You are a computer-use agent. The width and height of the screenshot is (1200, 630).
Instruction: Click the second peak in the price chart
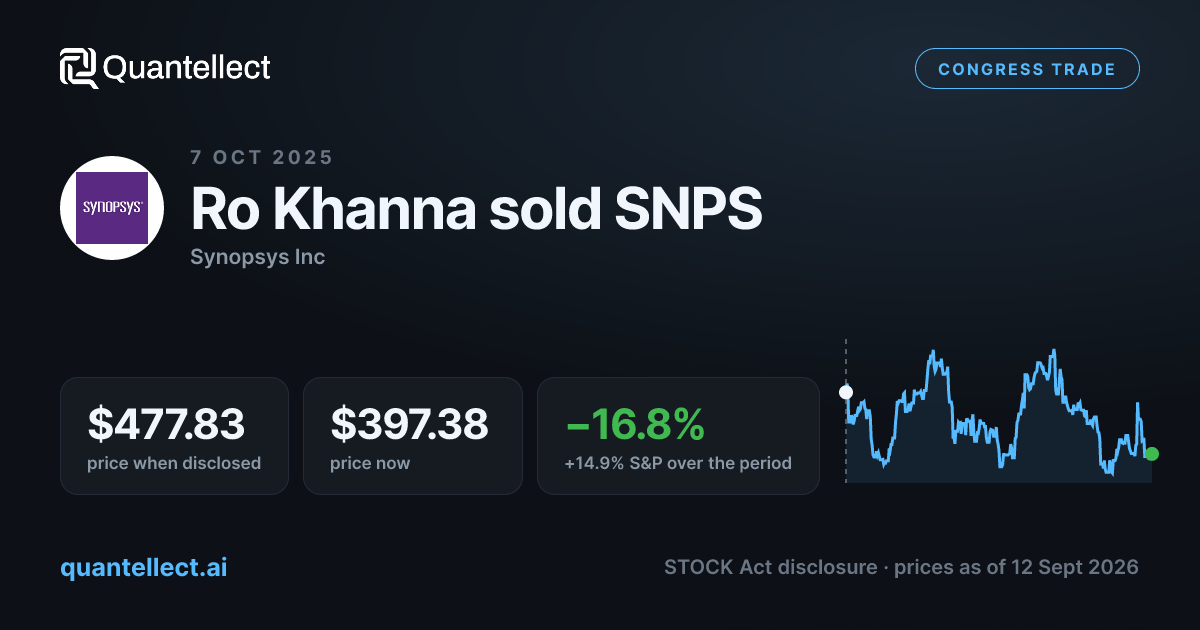(x=1054, y=352)
